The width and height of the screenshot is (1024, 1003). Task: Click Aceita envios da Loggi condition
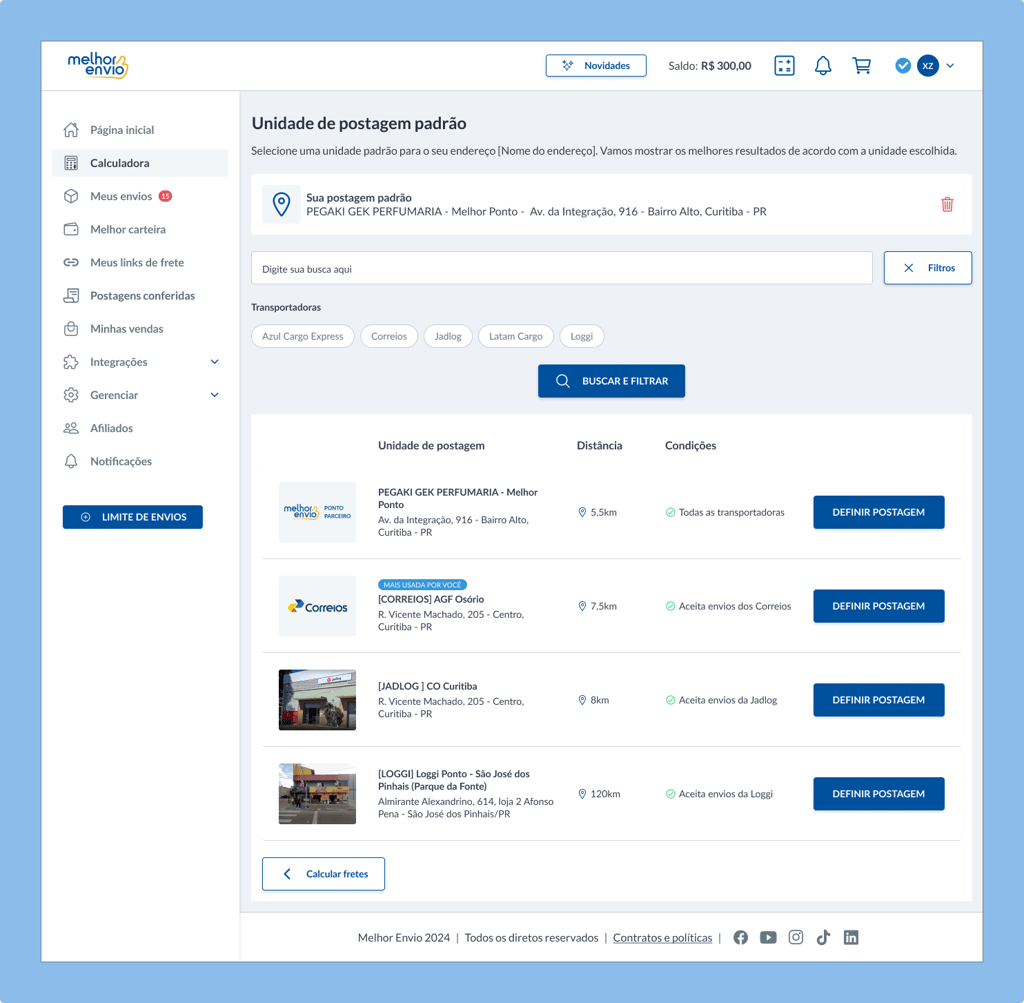[x=719, y=794]
